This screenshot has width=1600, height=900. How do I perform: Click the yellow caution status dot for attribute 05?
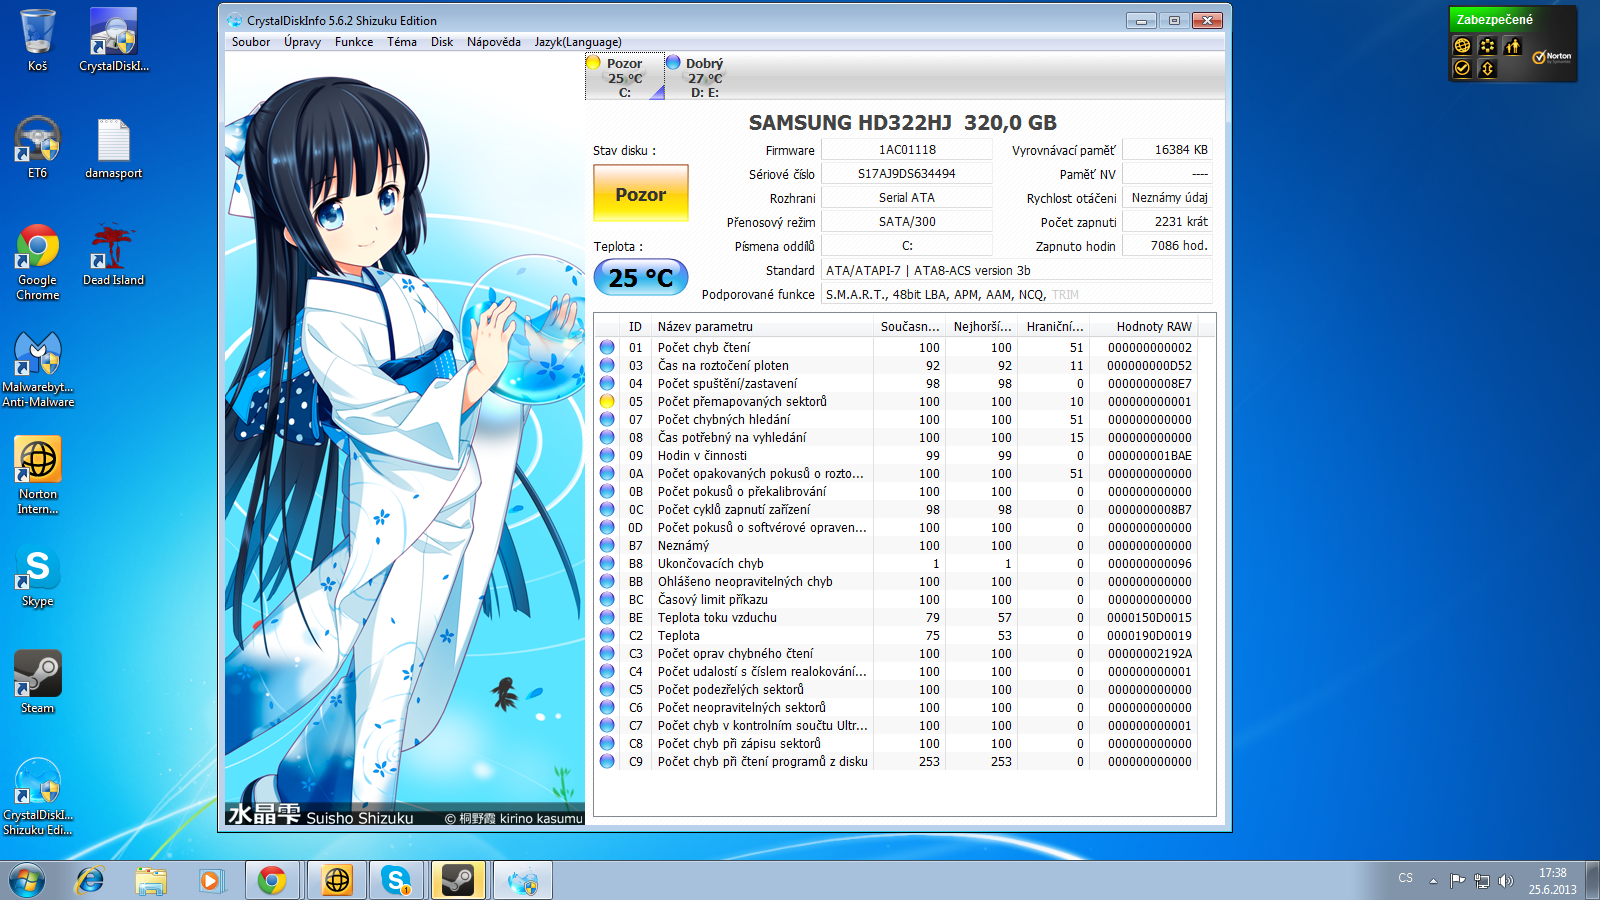click(x=607, y=401)
